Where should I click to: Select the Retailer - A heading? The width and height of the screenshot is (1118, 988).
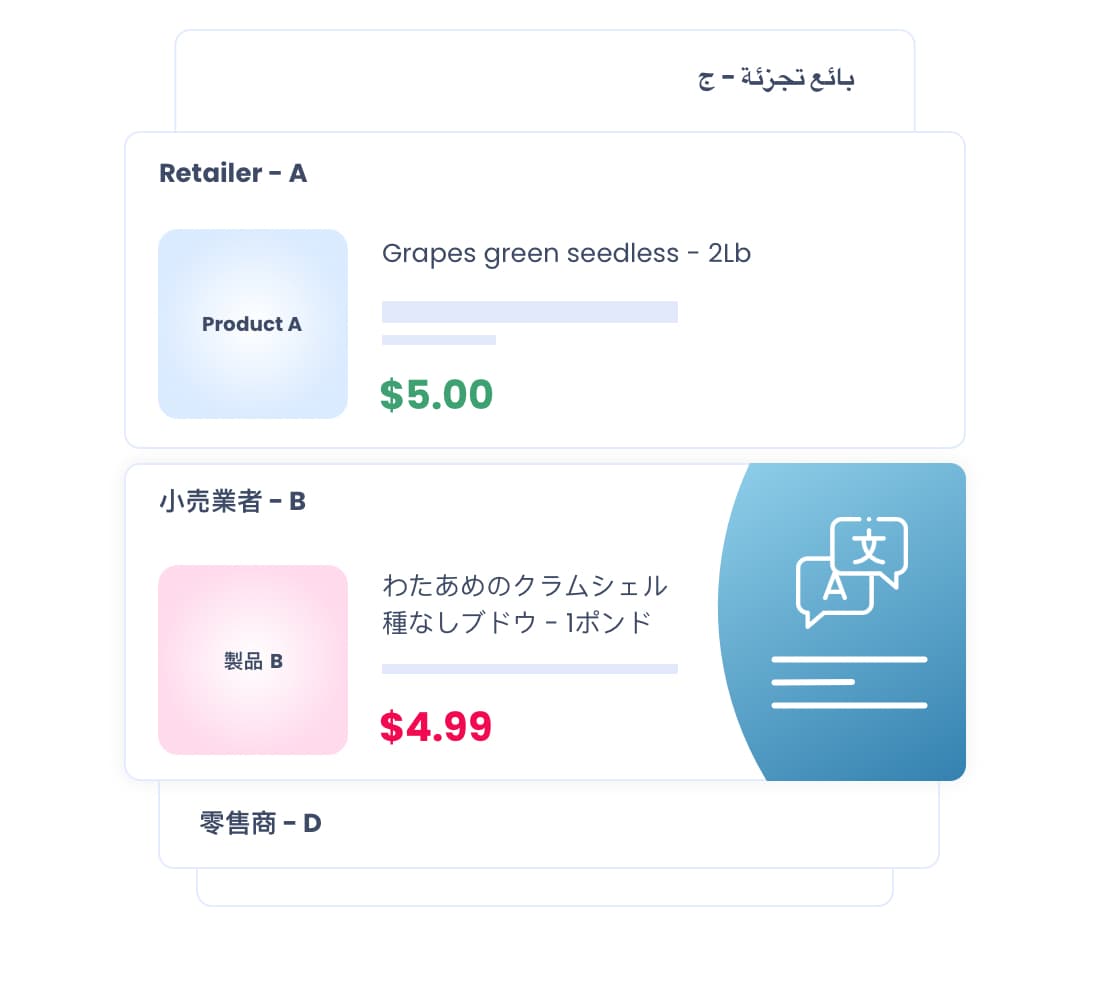(233, 173)
